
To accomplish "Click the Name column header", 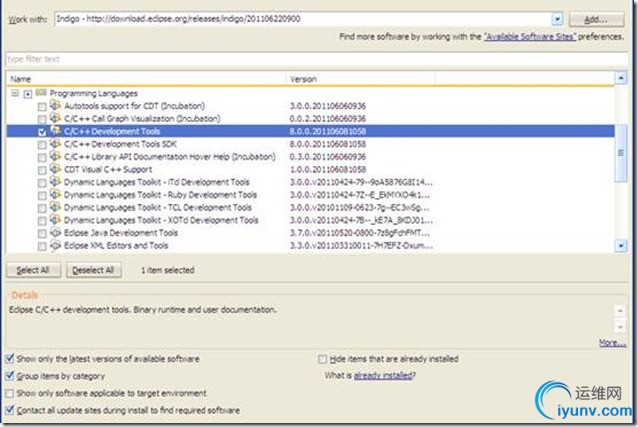I will pos(146,79).
